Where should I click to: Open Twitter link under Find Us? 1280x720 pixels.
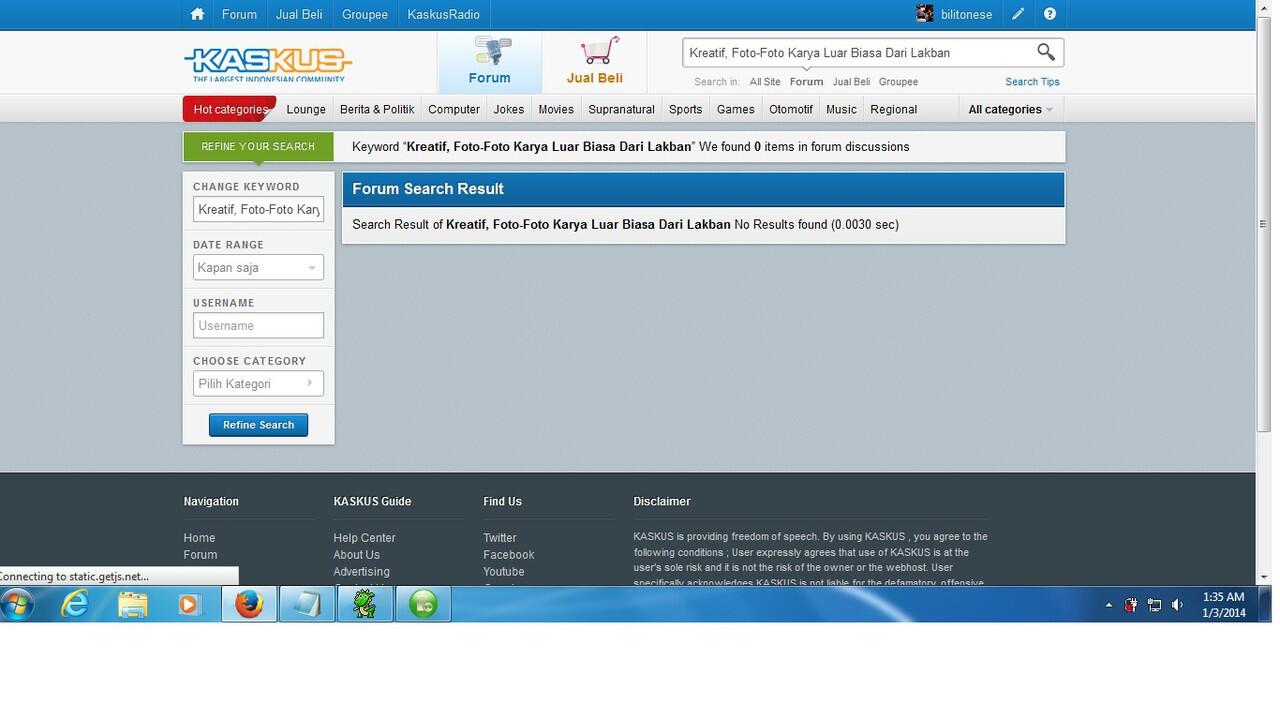click(x=500, y=538)
